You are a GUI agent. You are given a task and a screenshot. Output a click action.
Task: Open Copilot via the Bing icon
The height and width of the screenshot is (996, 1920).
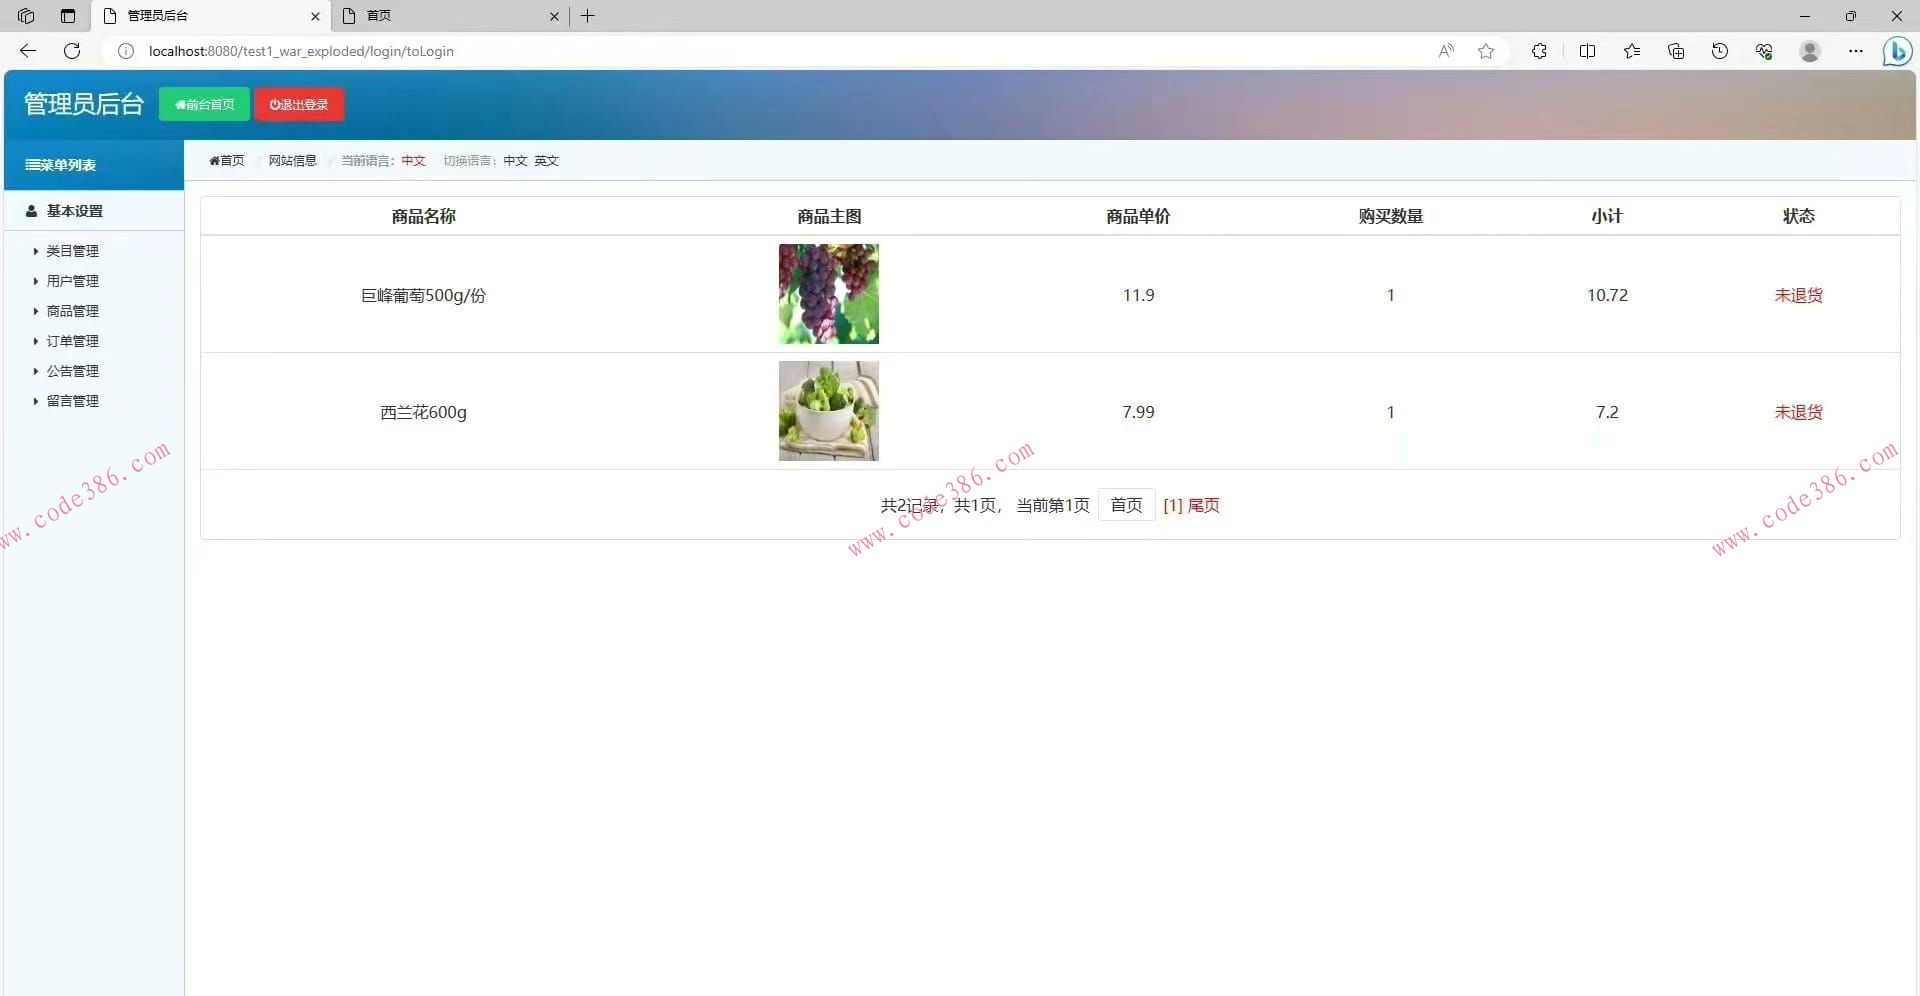1897,51
